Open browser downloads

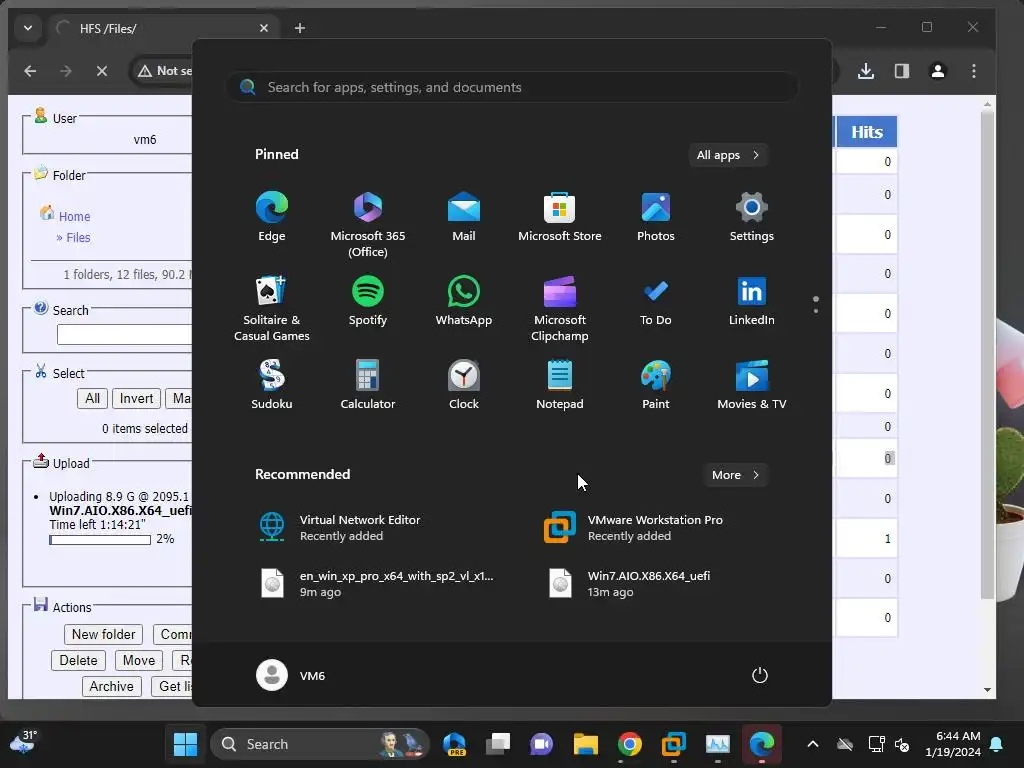click(866, 71)
